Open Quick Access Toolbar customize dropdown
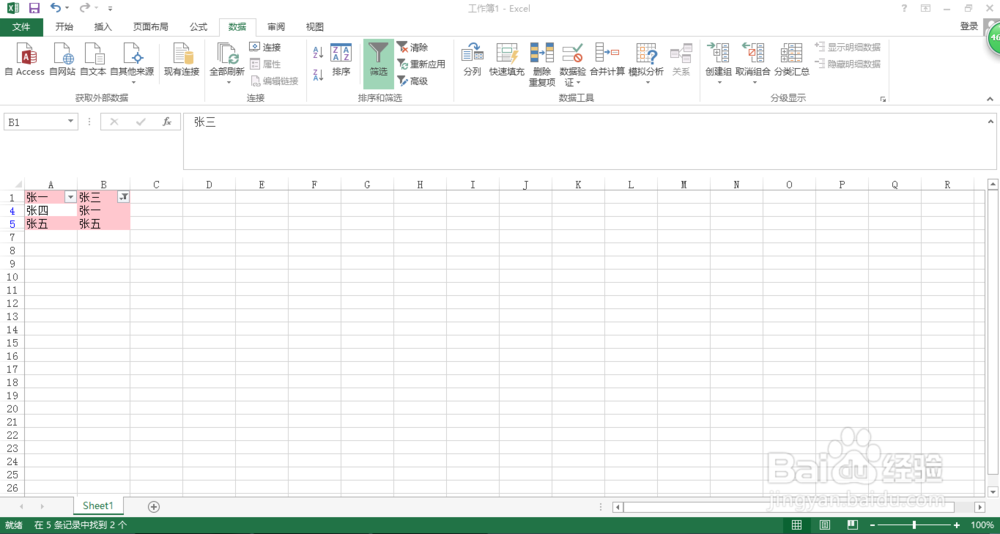Screen dimensions: 1000x534 point(111,9)
